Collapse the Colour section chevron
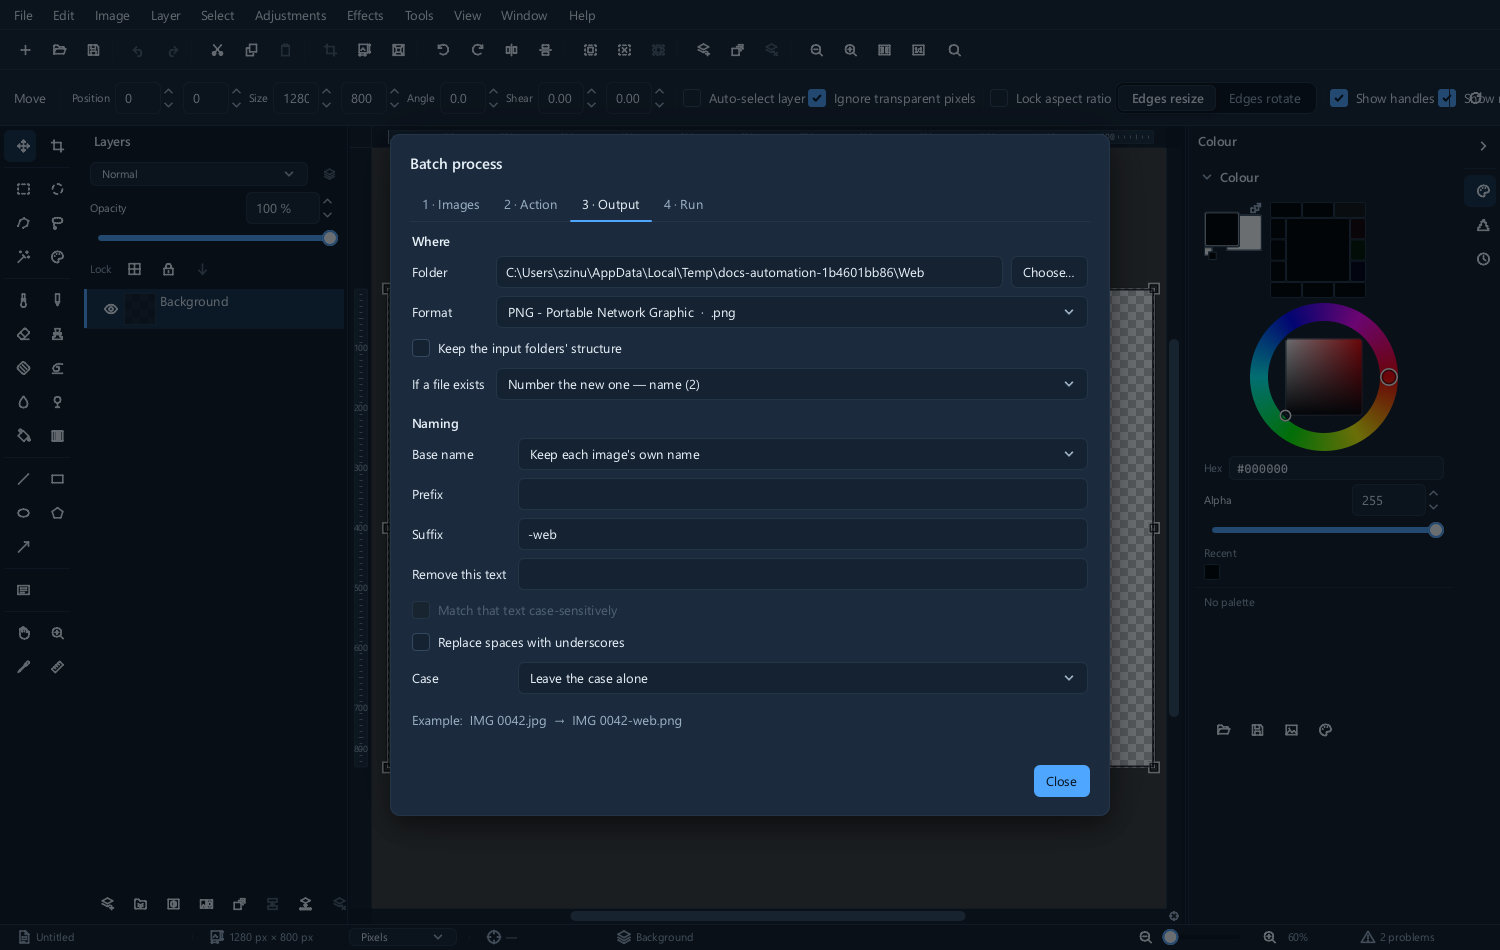Viewport: 1500px width, 950px height. click(x=1206, y=177)
